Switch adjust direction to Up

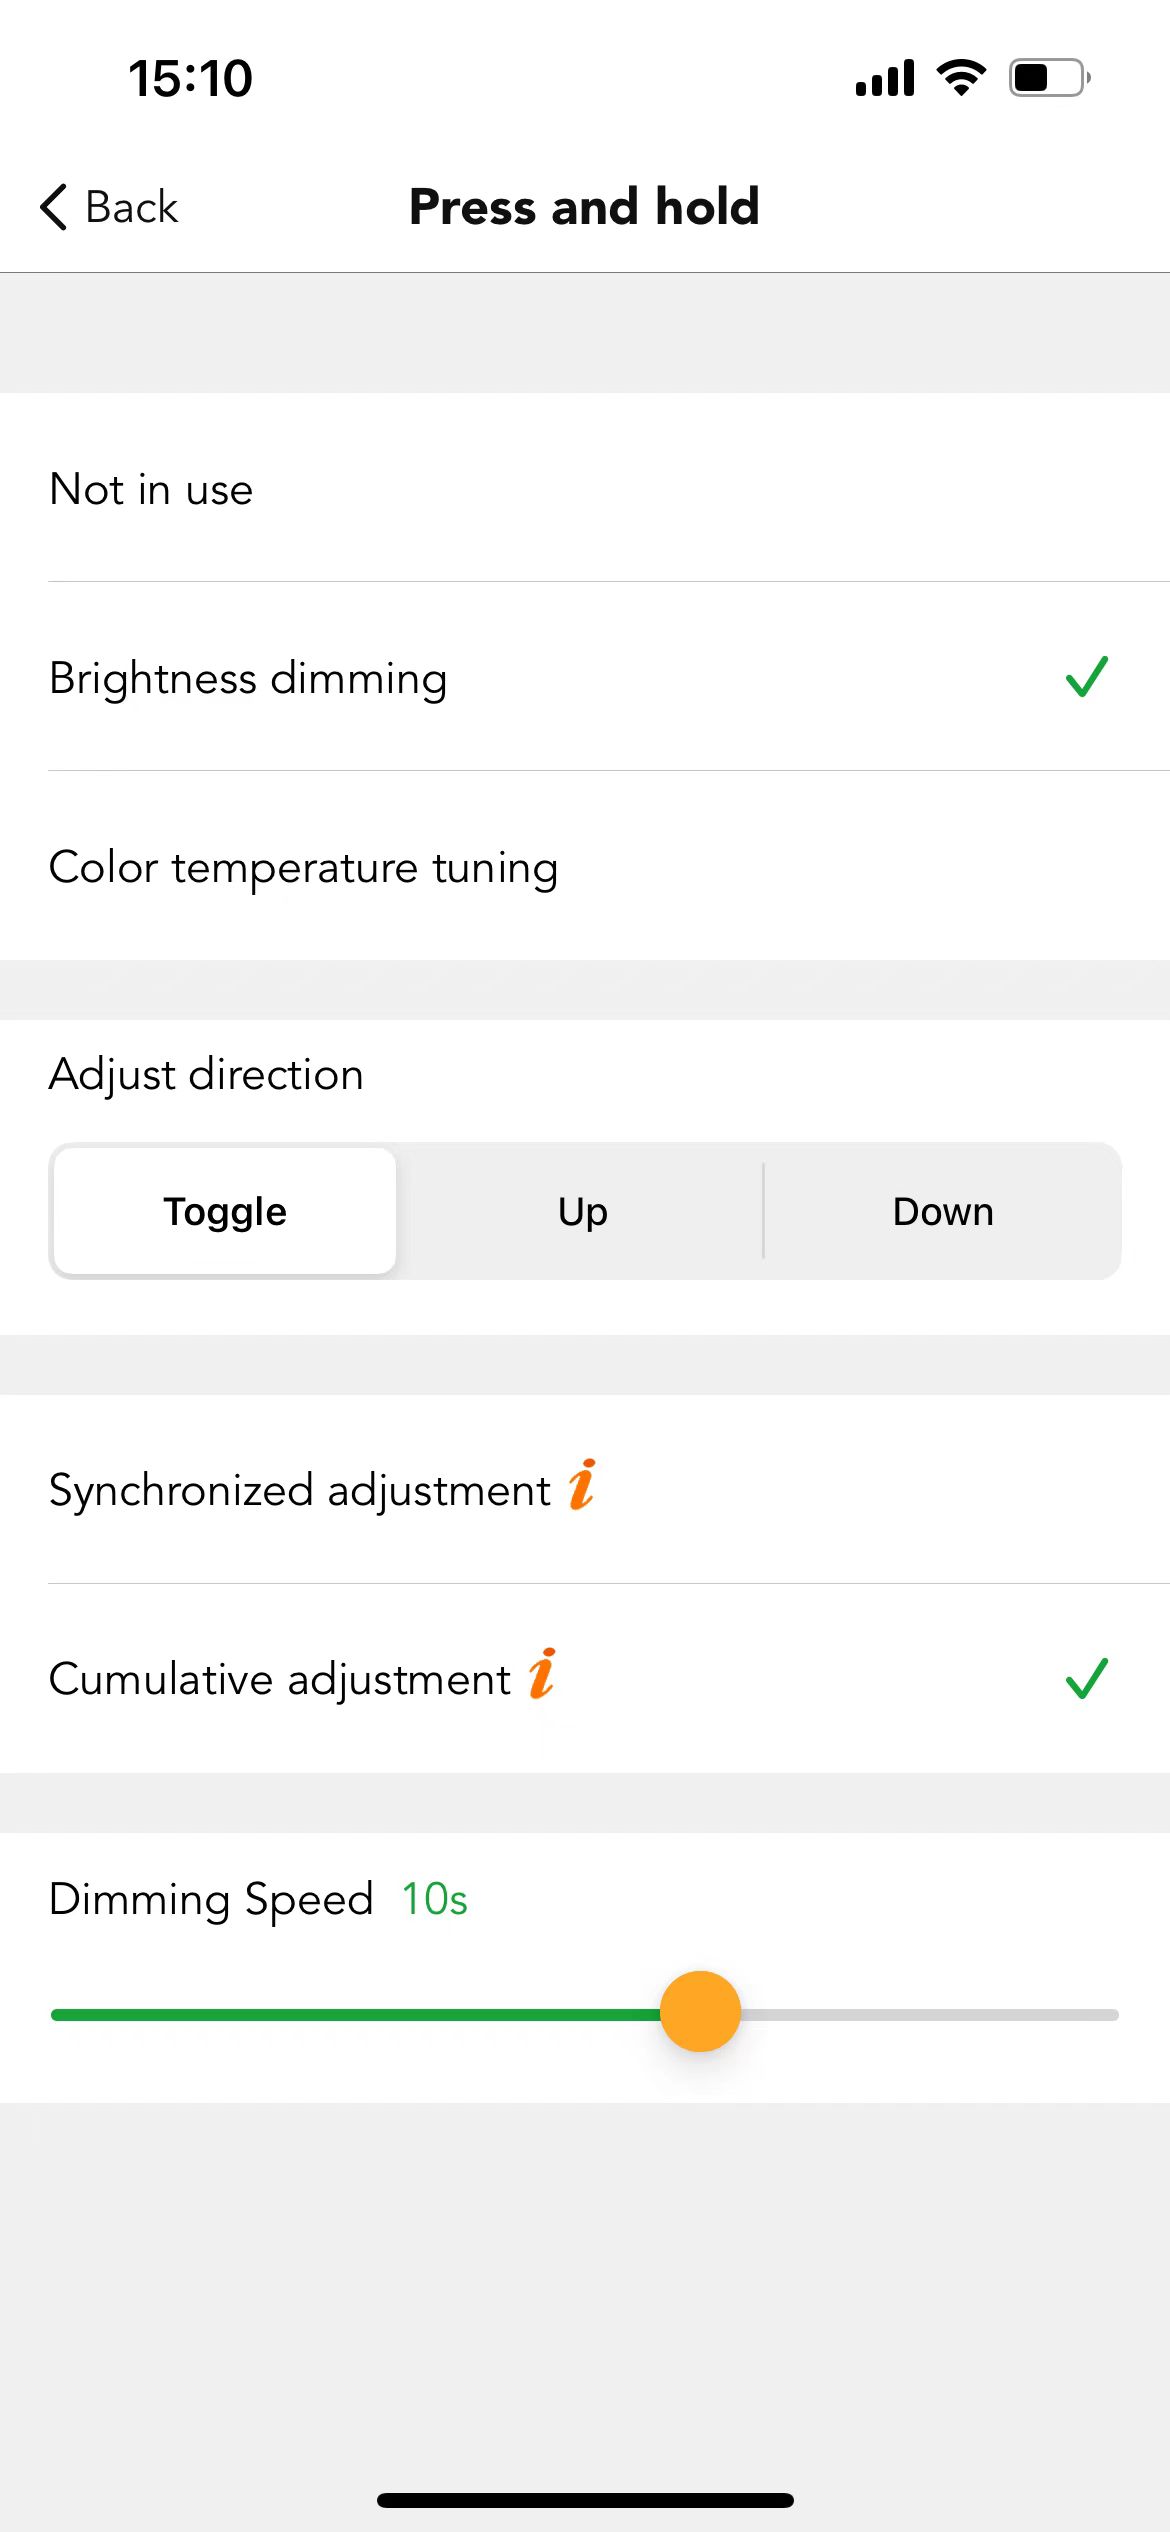click(583, 1211)
